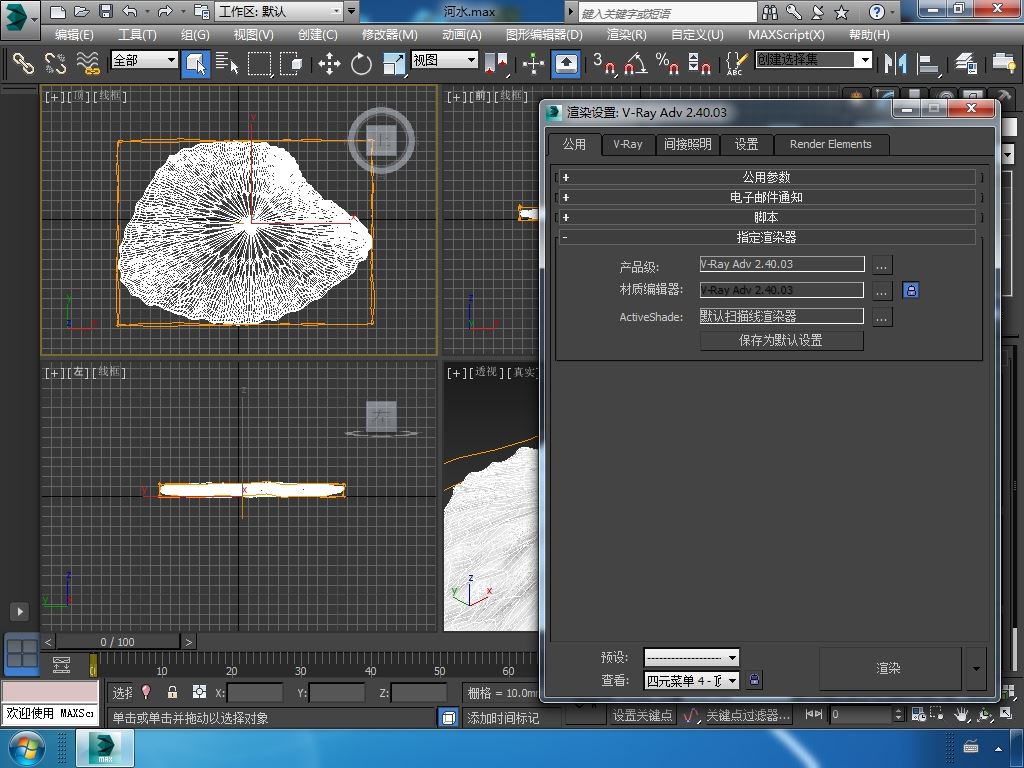The width and height of the screenshot is (1024, 768).
Task: Open Layer Manager from toolbar
Action: (965, 63)
